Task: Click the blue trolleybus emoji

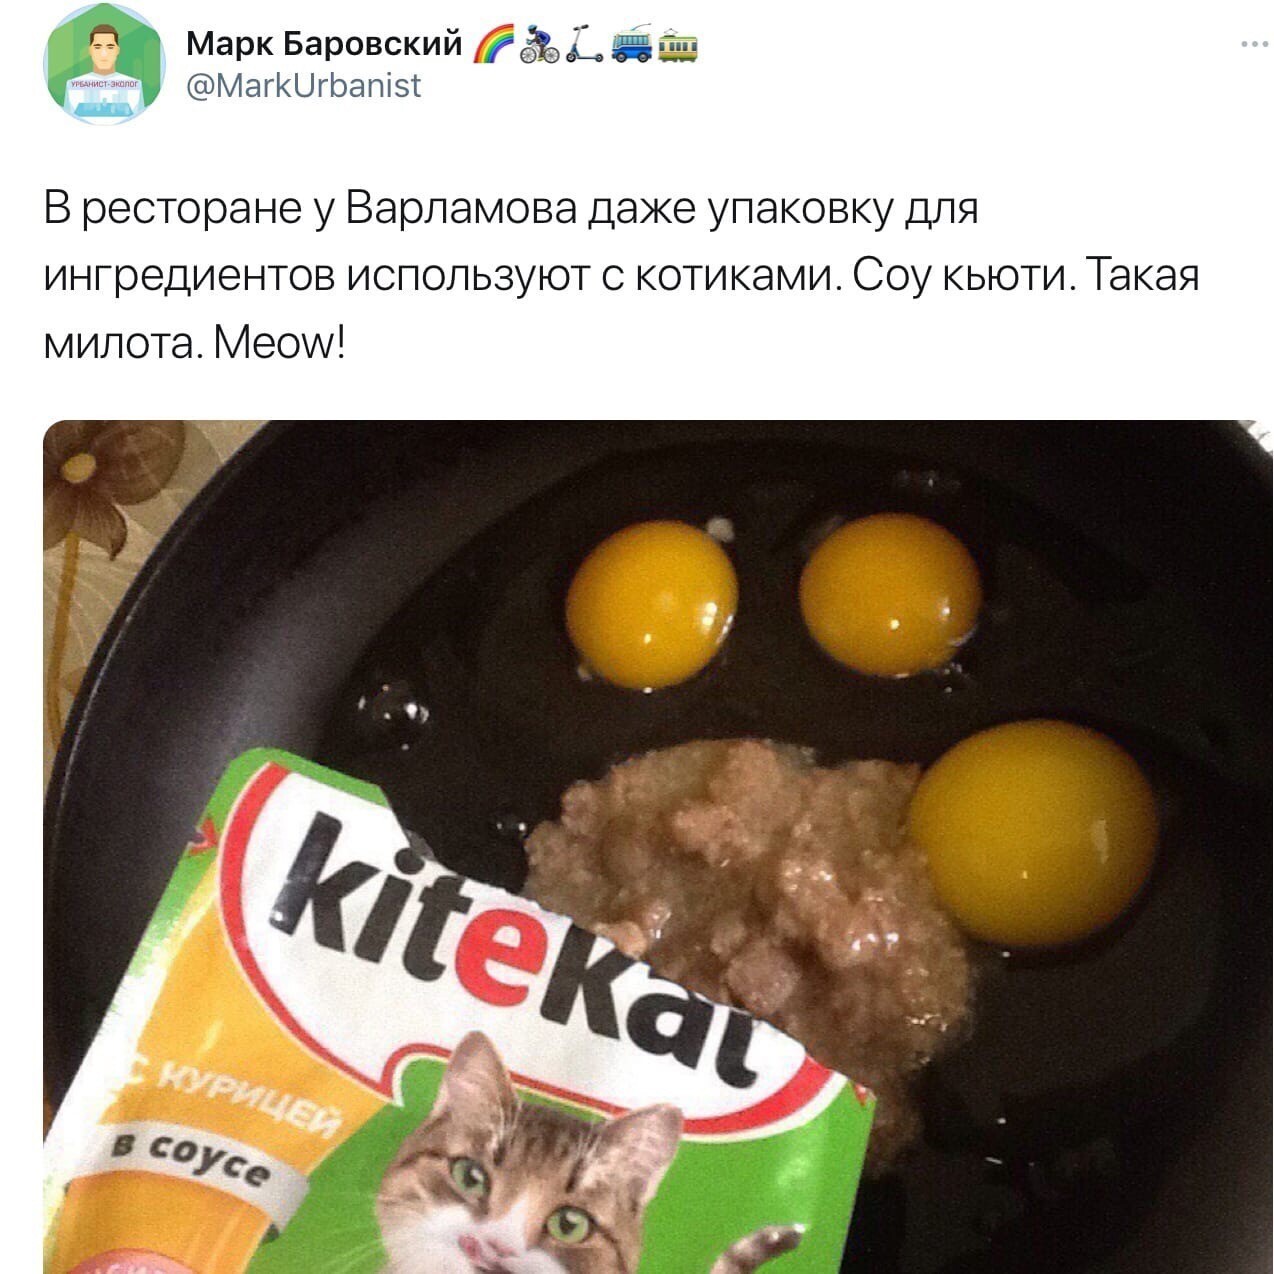Action: 631,45
